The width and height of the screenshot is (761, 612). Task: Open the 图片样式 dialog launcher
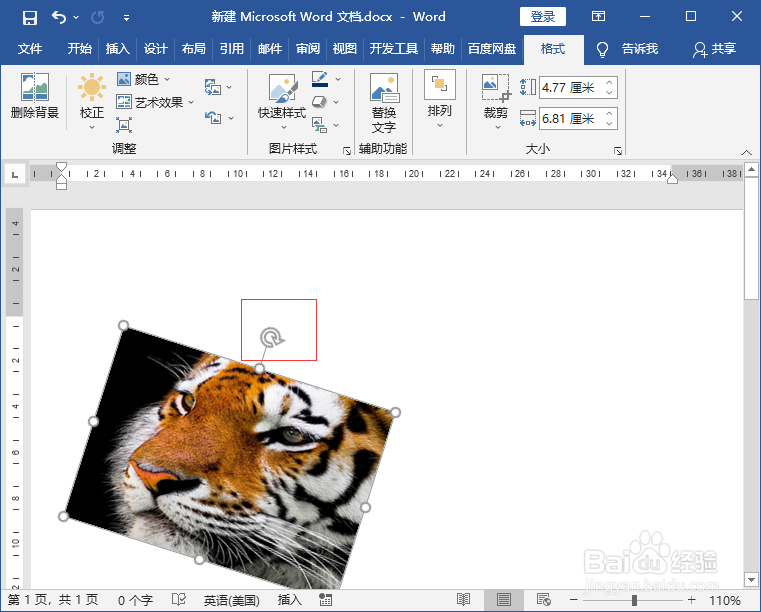[347, 151]
